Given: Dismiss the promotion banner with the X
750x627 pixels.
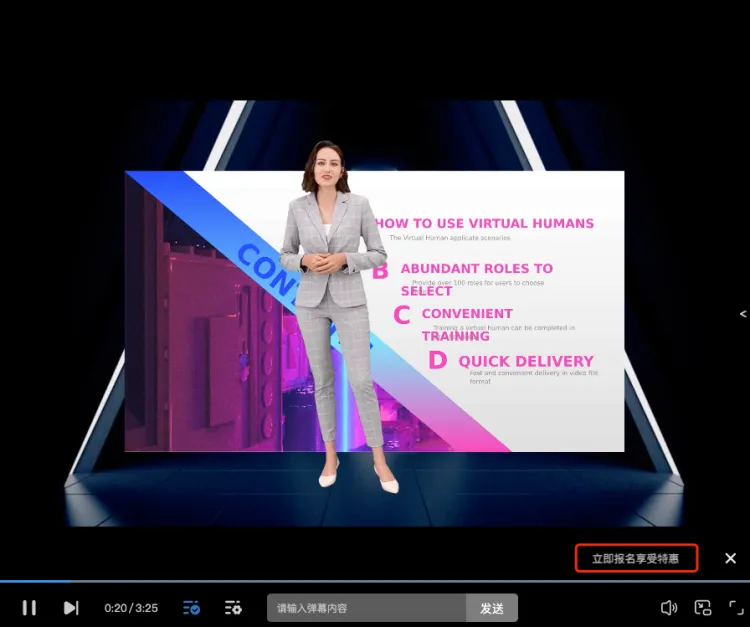Looking at the screenshot, I should coord(730,558).
